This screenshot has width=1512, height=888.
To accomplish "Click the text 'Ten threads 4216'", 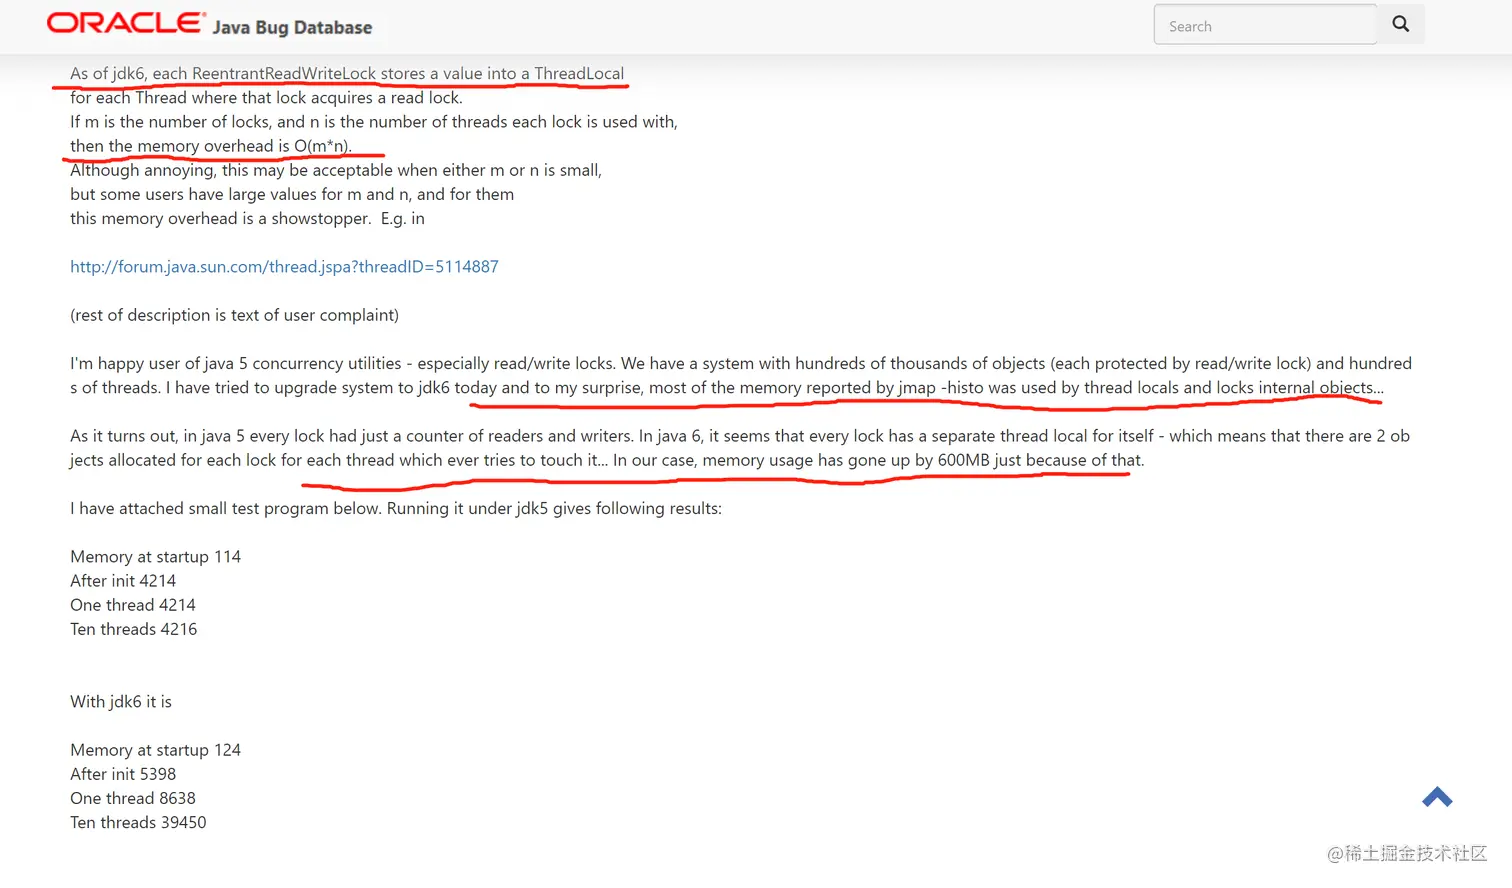I will click(134, 628).
